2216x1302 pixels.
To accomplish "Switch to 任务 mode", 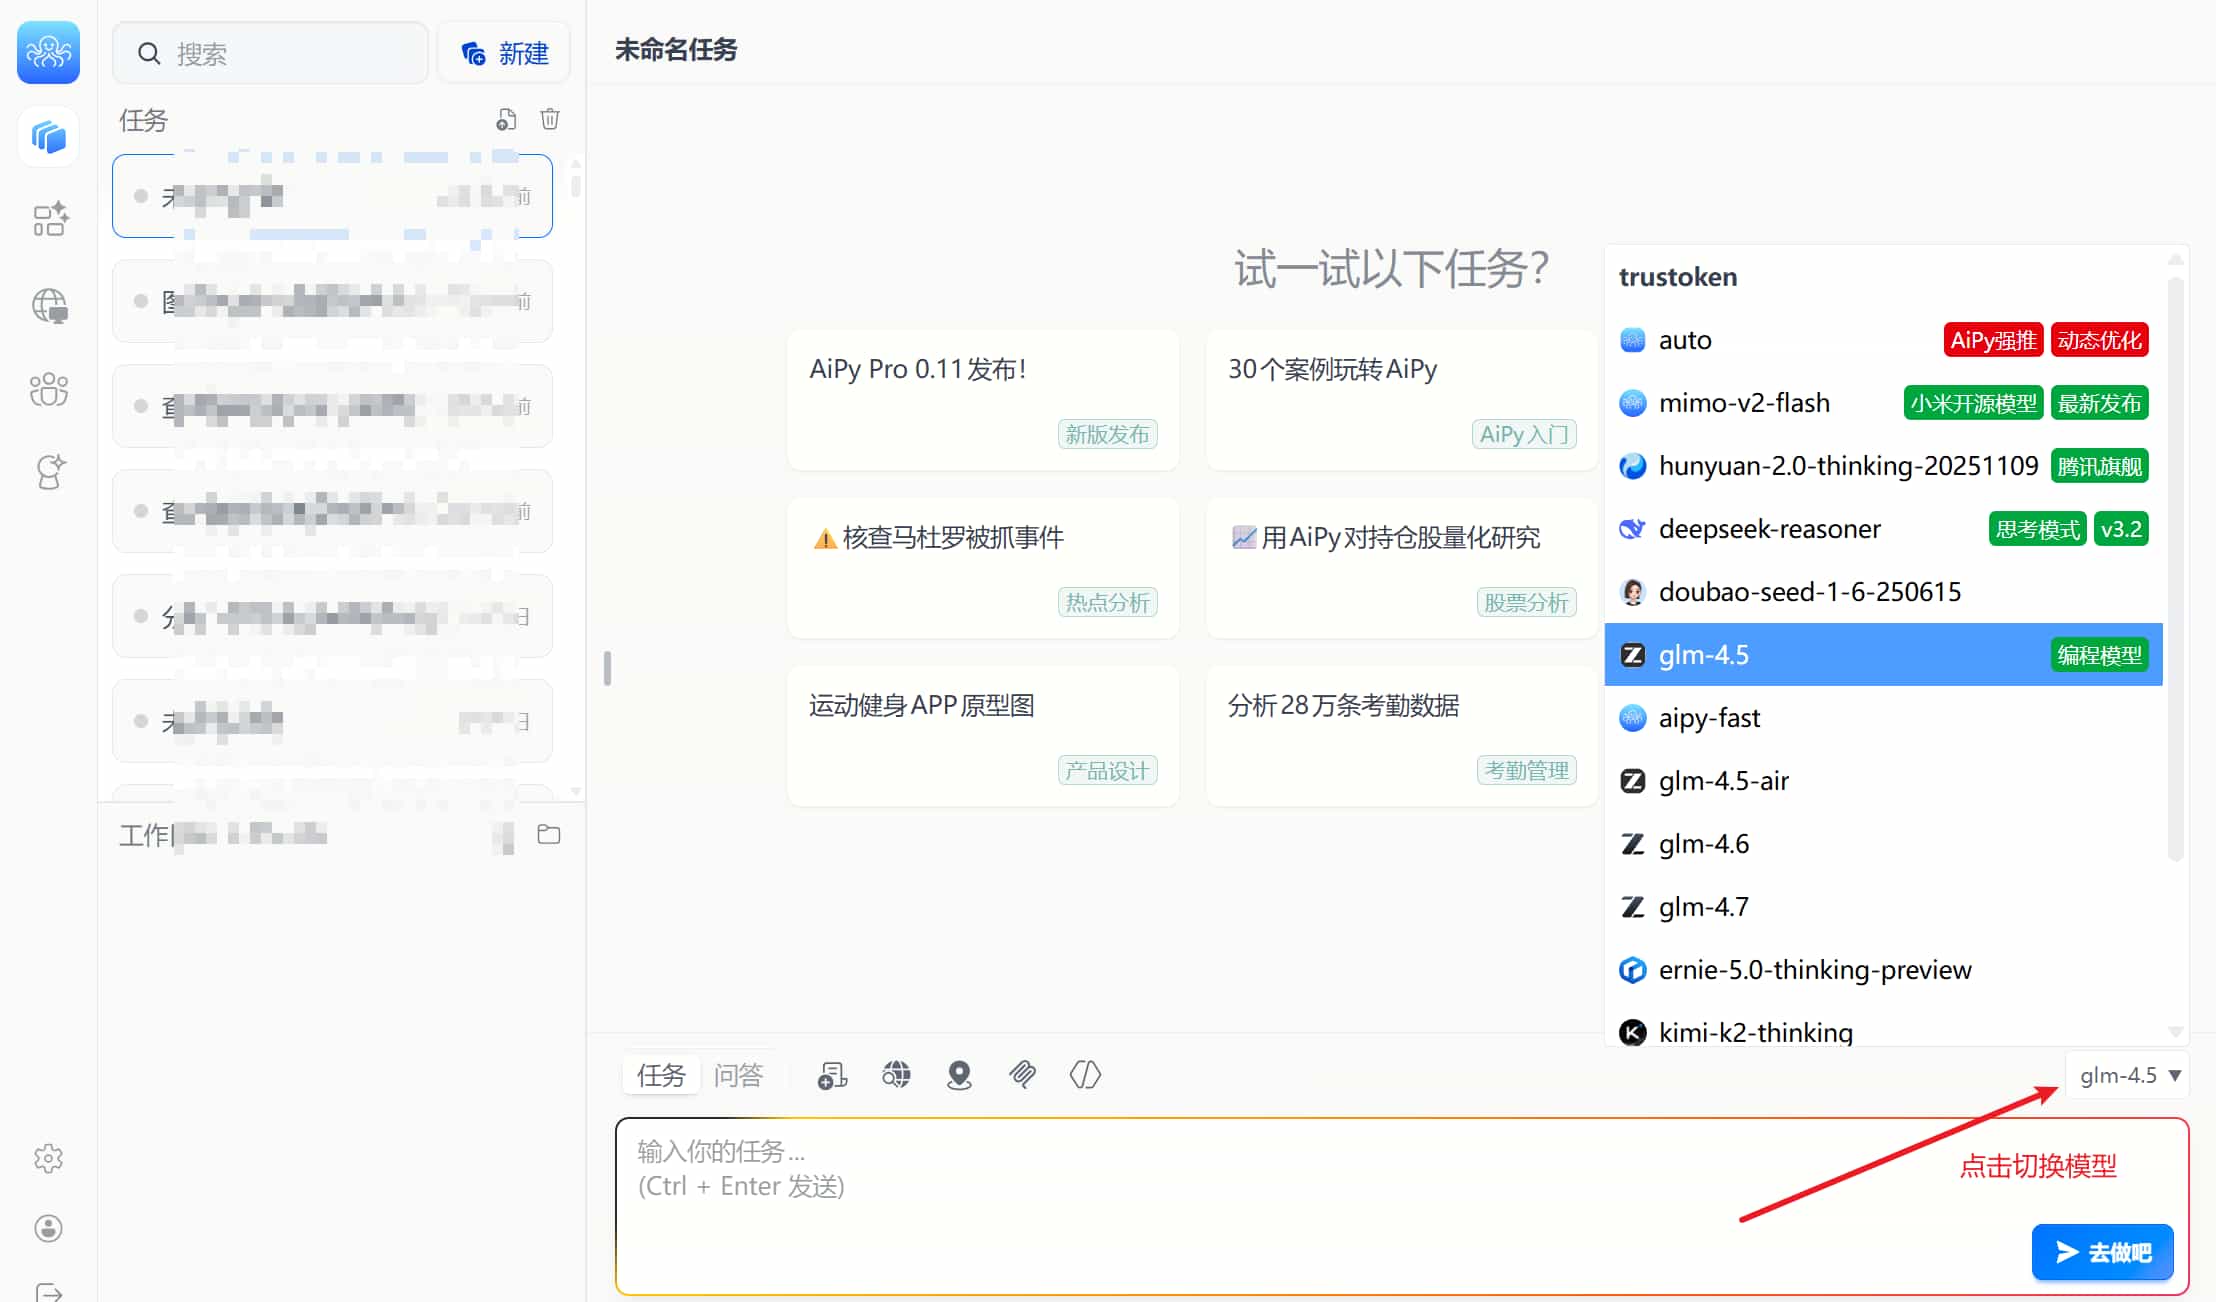I will (661, 1075).
